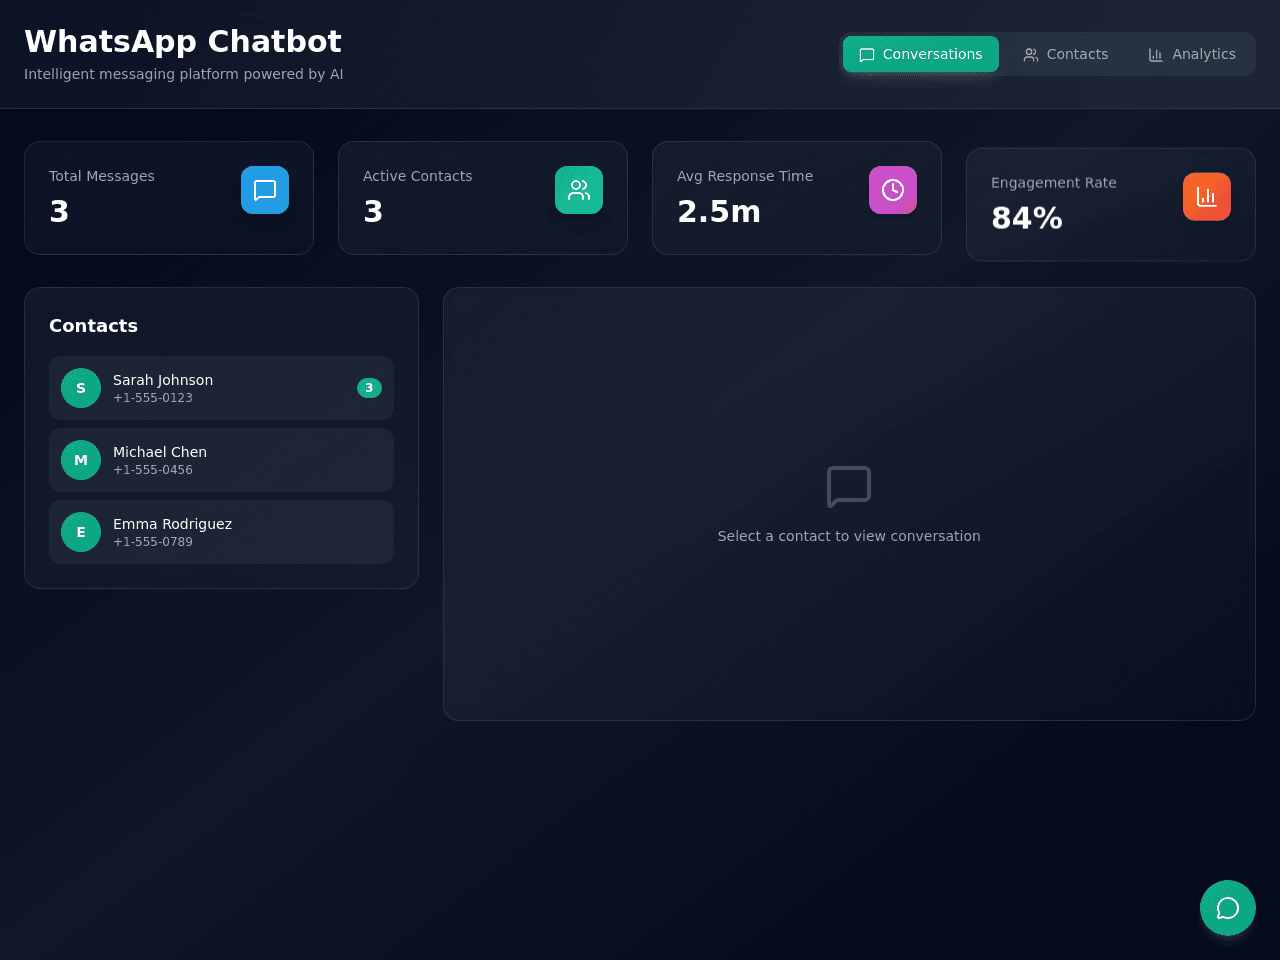Image resolution: width=1280 pixels, height=960 pixels.
Task: Select the Michael Chen contact name
Action: [160, 452]
